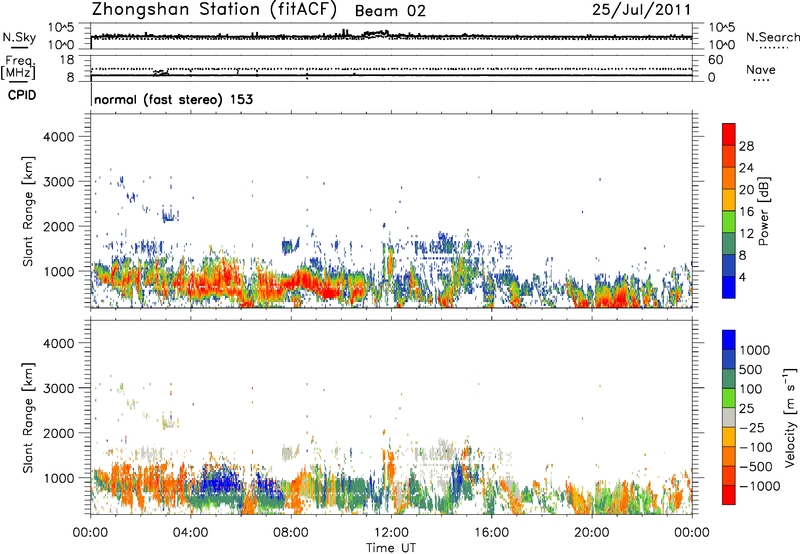Click the 'Freq. [MHz]' label
Viewport: 800px width, 554px height.
[x=19, y=68]
